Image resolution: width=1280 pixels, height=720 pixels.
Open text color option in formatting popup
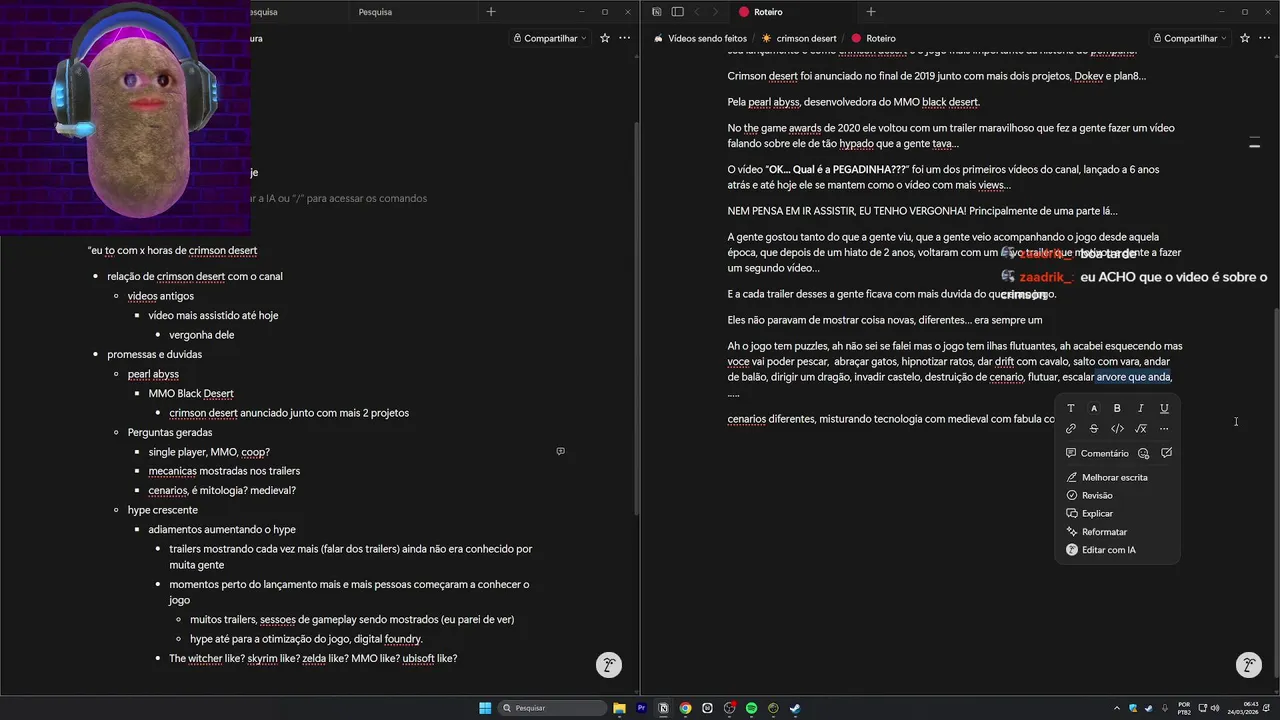pyautogui.click(x=1094, y=408)
